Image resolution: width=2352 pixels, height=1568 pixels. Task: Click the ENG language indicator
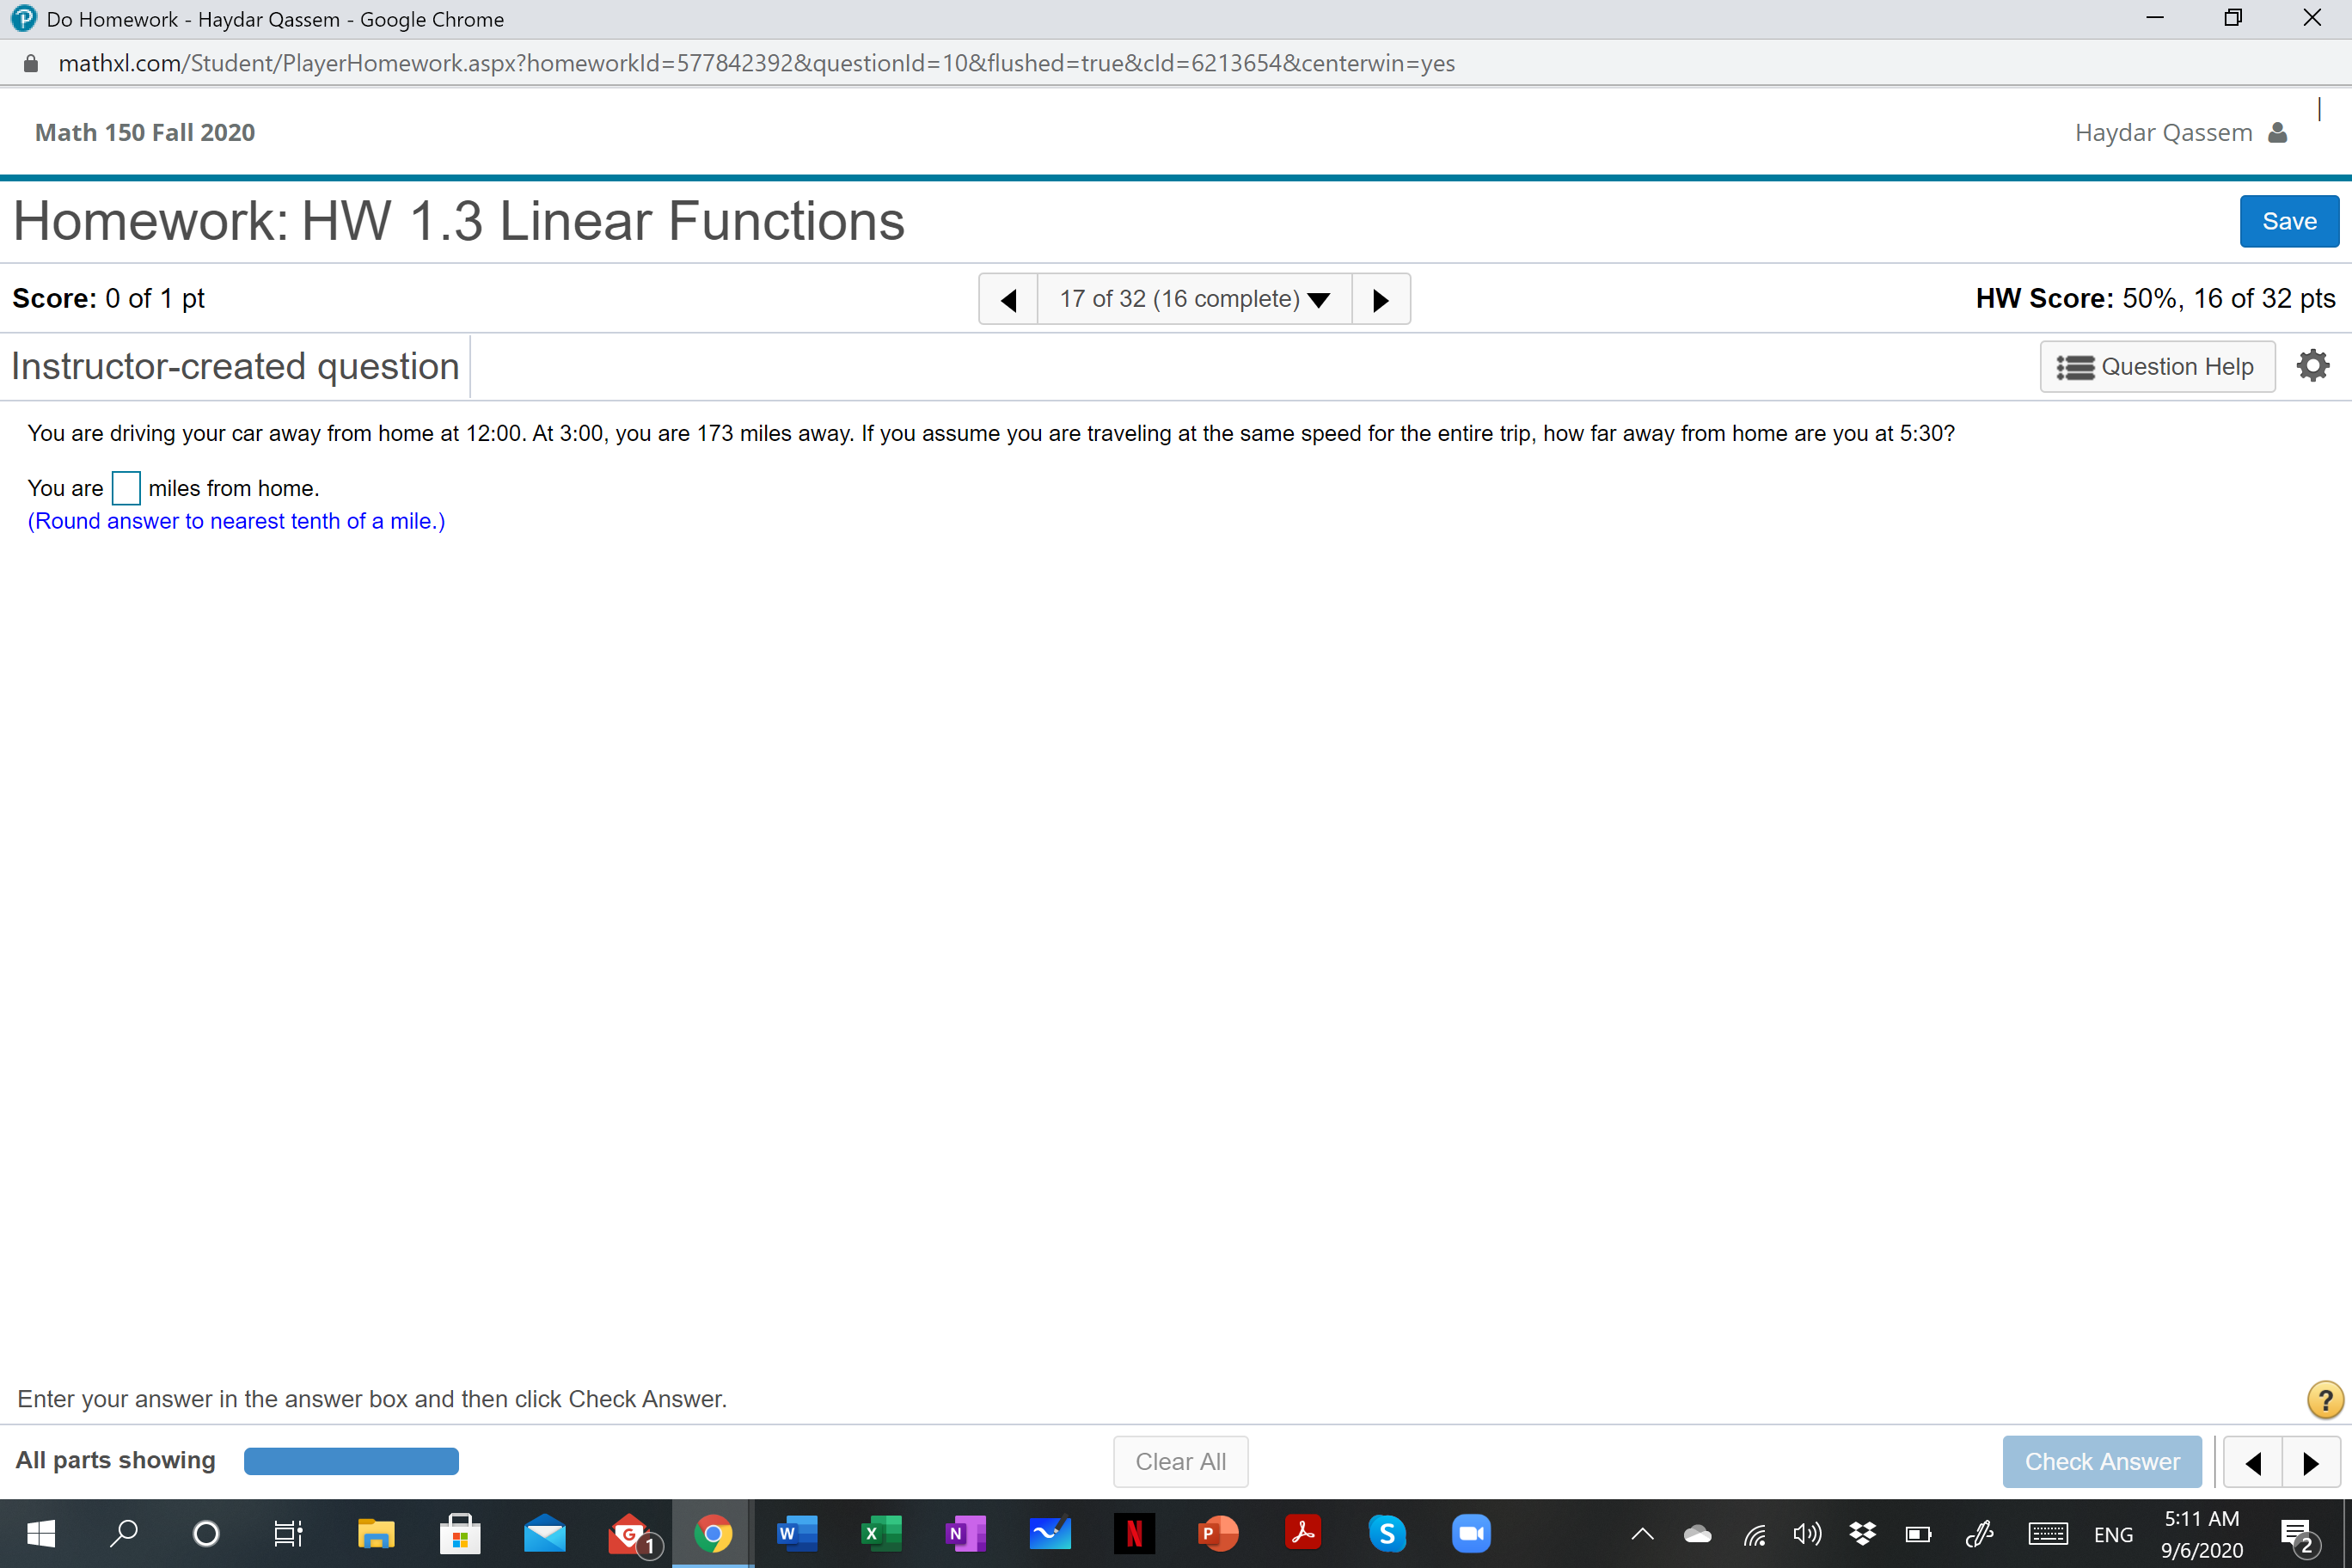point(2112,1534)
